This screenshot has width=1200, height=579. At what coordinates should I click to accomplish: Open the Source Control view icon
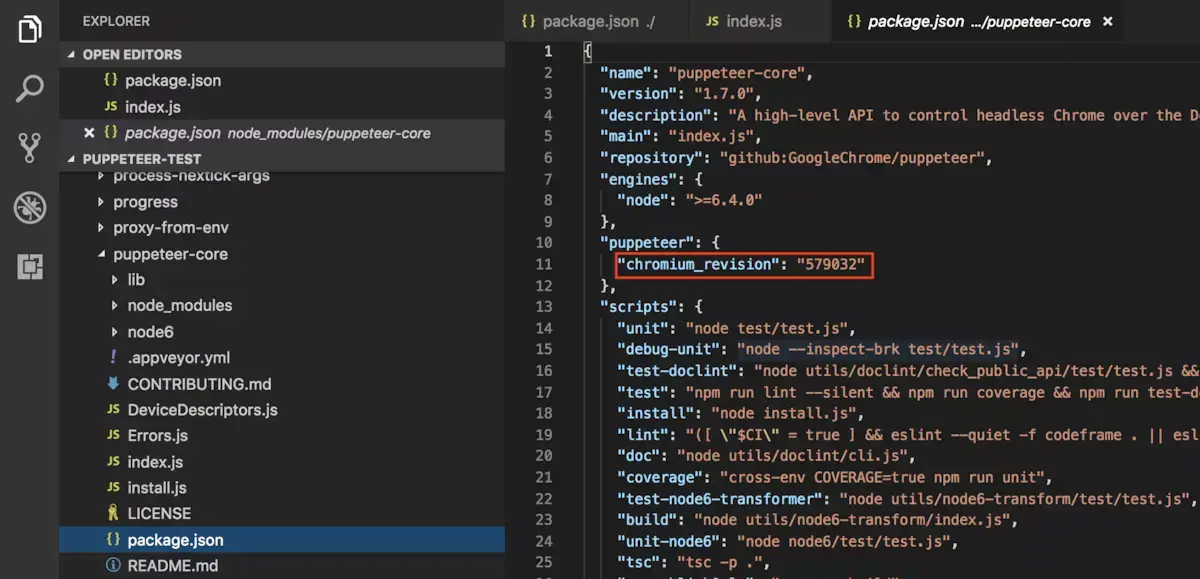click(30, 148)
